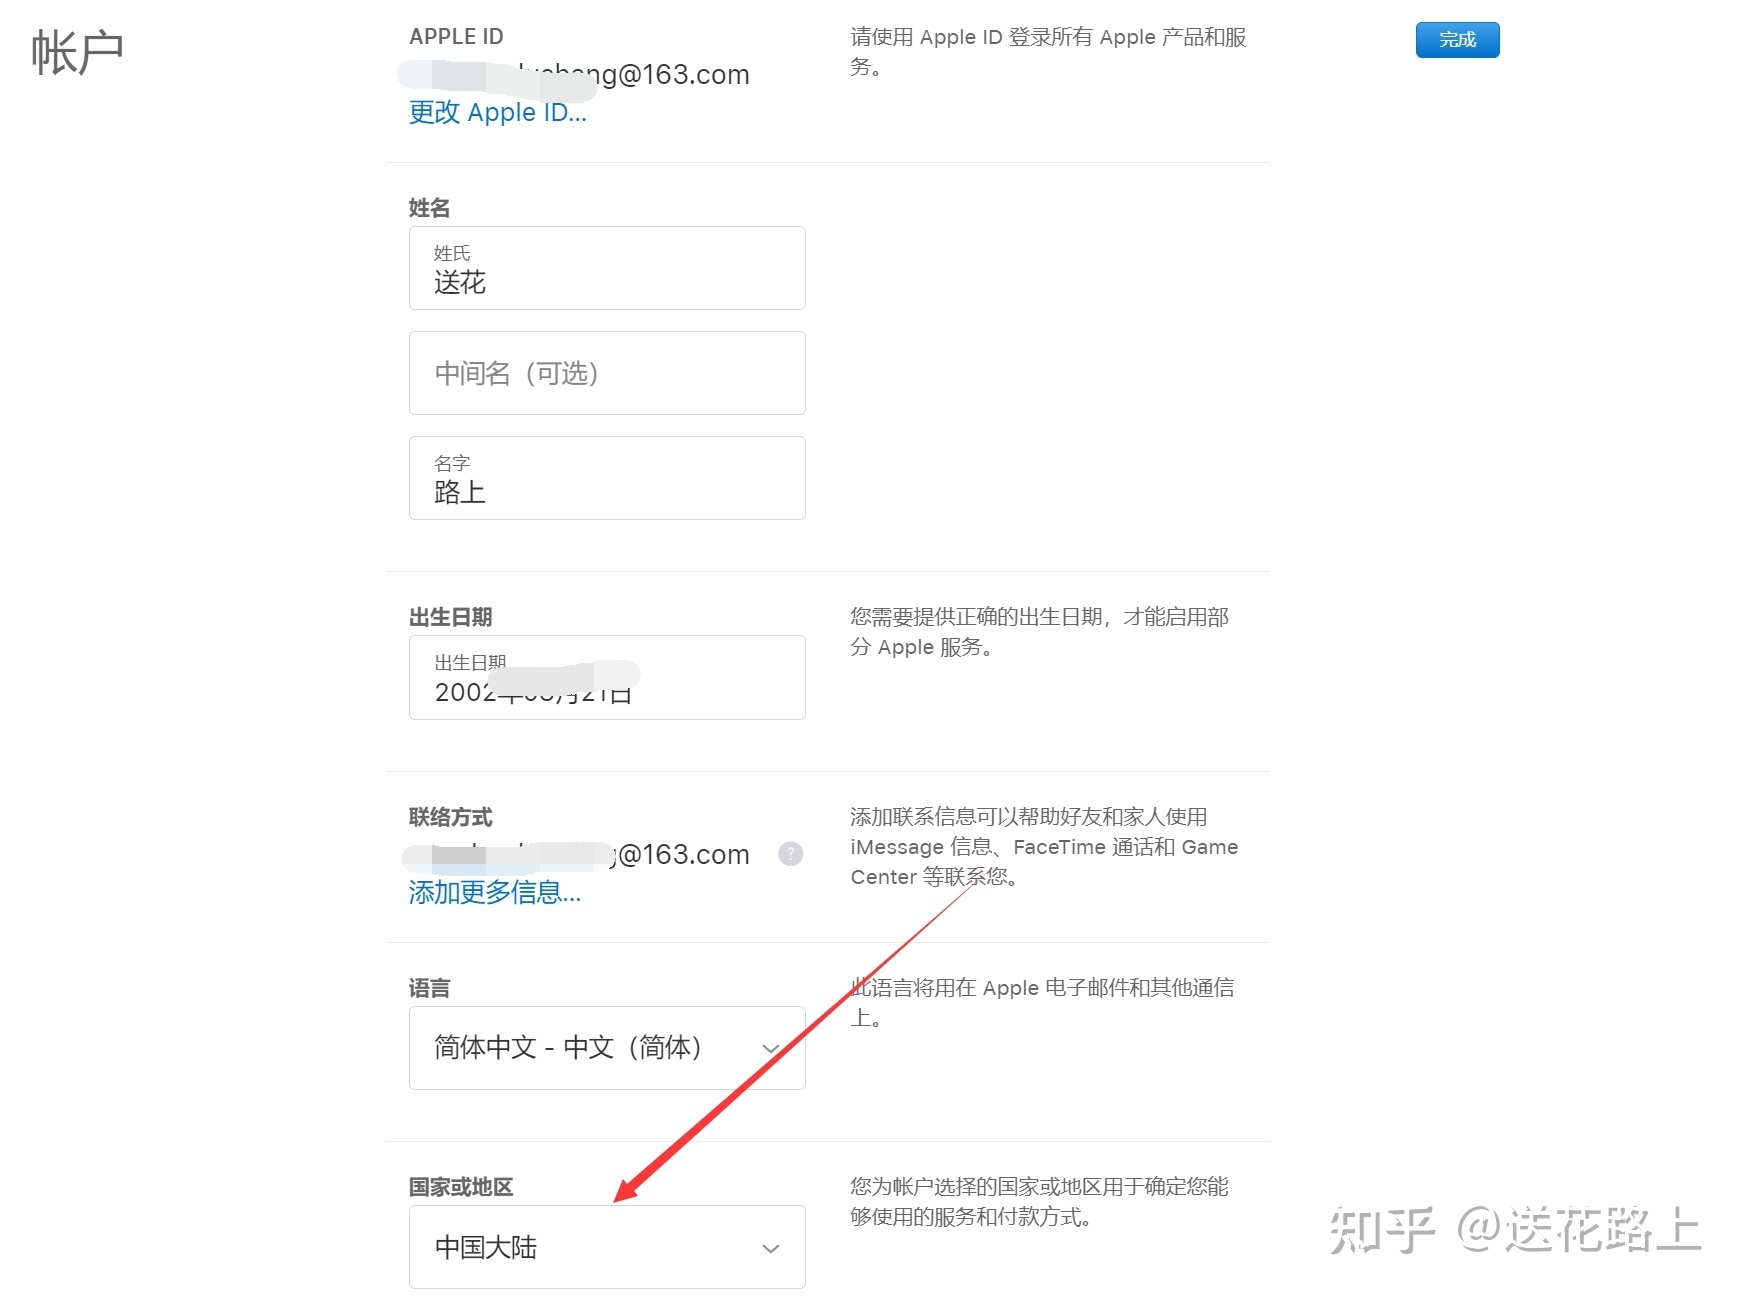
Task: Select the 姓名 section heading
Action: [x=430, y=208]
